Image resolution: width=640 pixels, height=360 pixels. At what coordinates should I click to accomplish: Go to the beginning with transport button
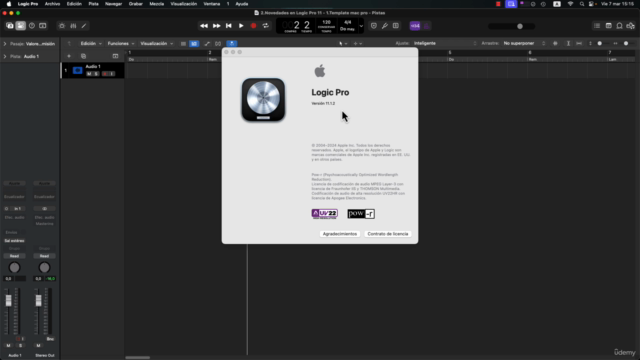coord(229,26)
